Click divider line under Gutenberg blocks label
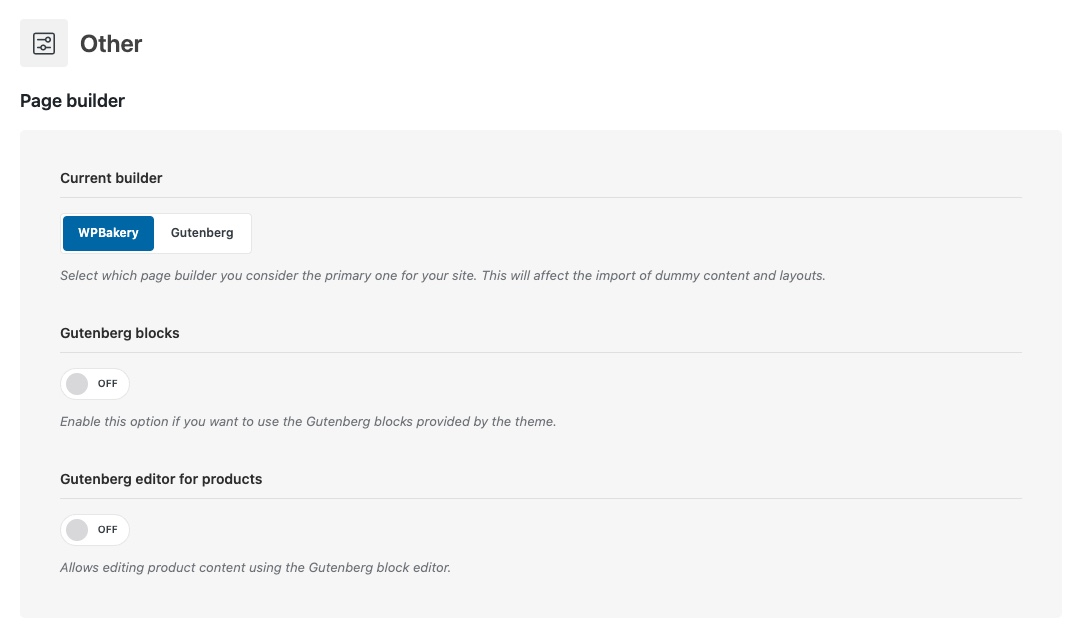This screenshot has width=1079, height=641. [540, 352]
